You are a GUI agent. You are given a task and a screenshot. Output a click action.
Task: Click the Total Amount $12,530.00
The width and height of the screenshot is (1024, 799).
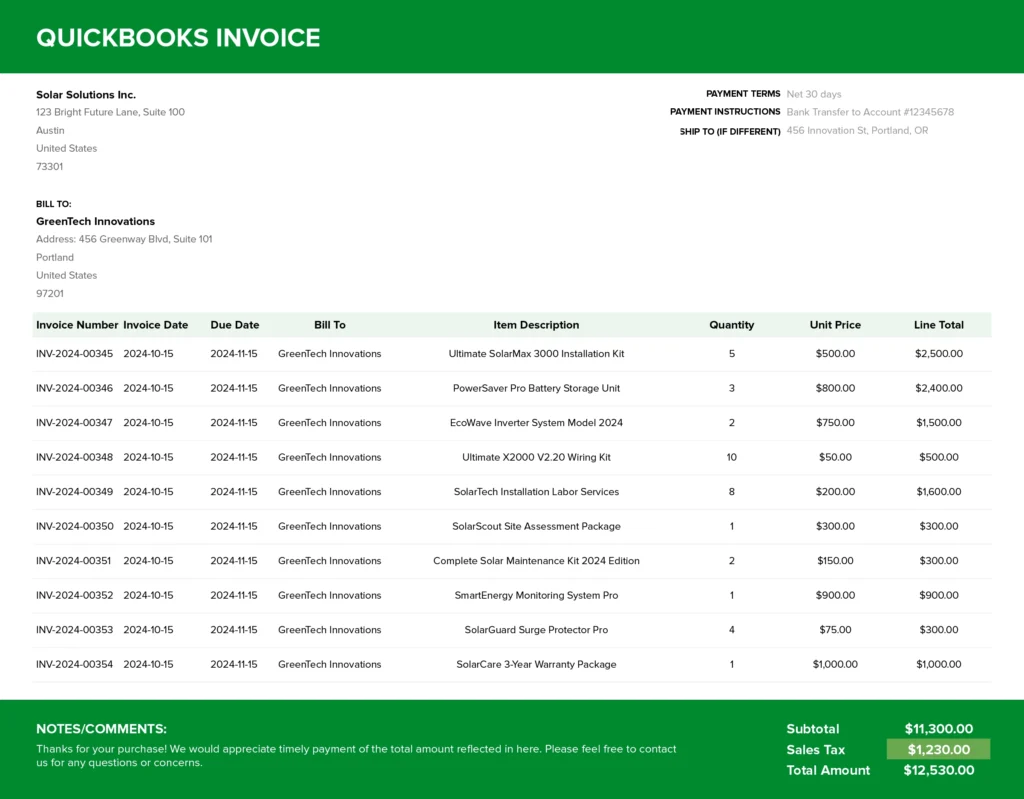tap(938, 770)
